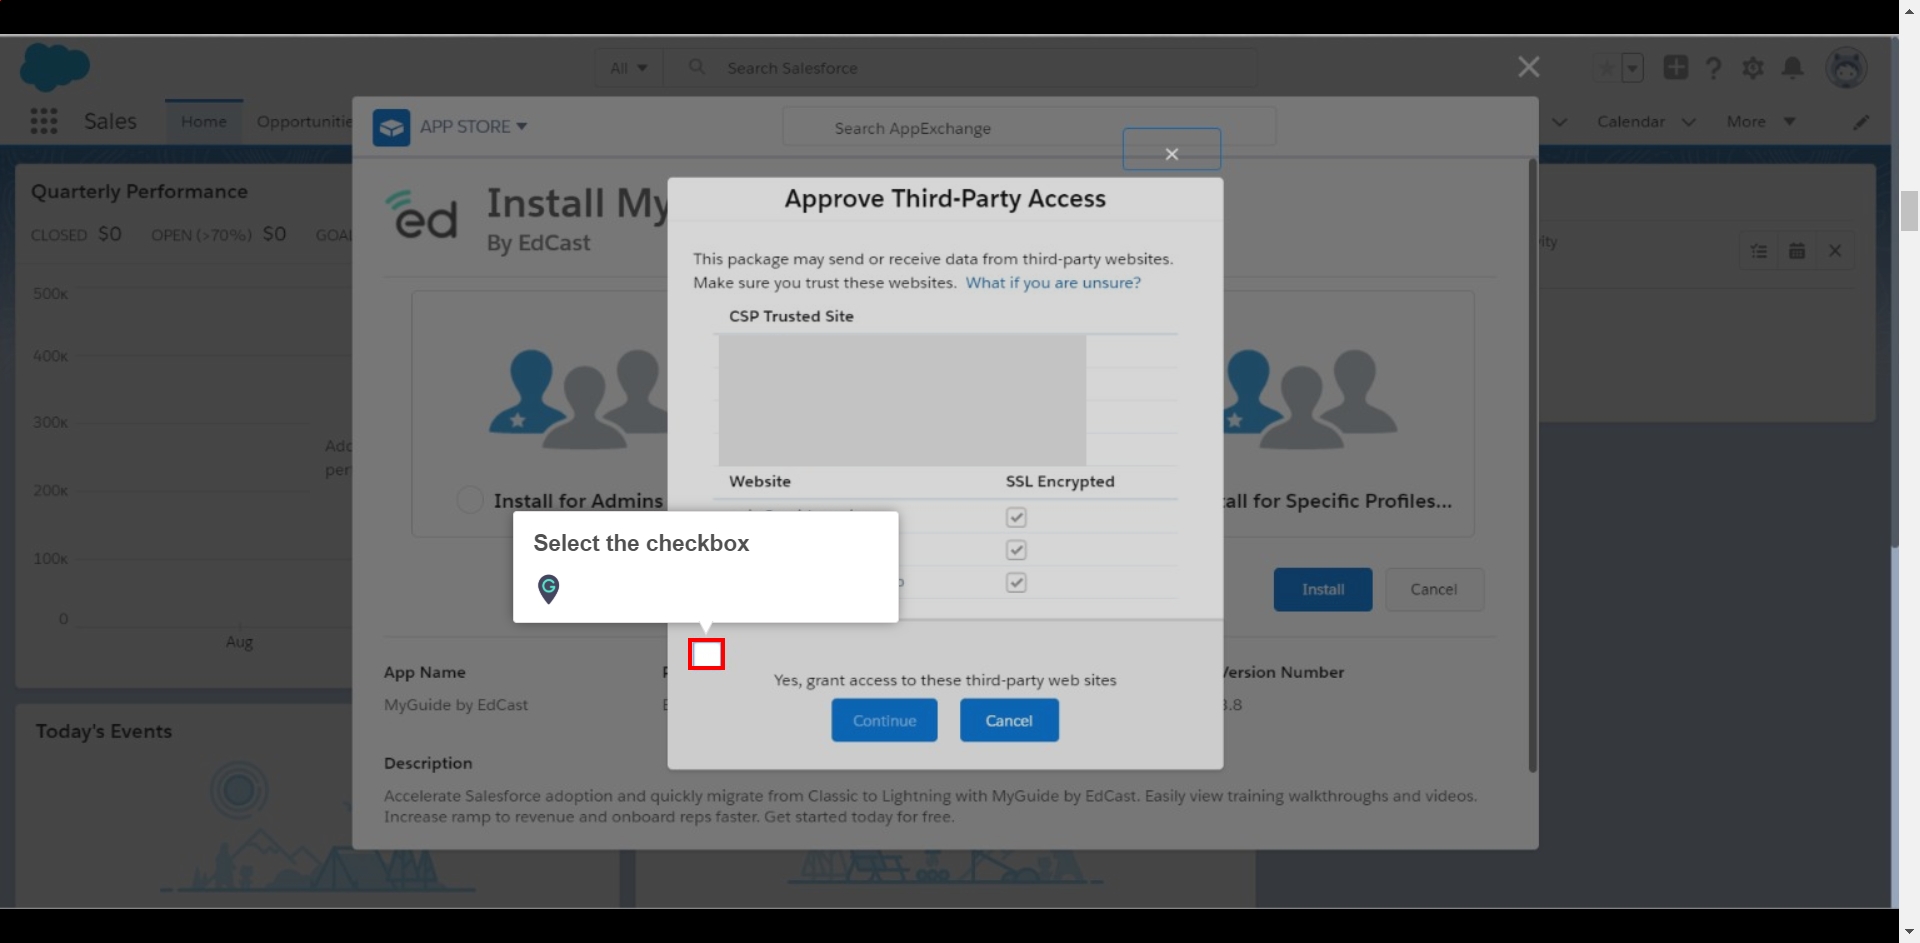Toggle the second SSL Encrypted checkbox

coord(1016,550)
